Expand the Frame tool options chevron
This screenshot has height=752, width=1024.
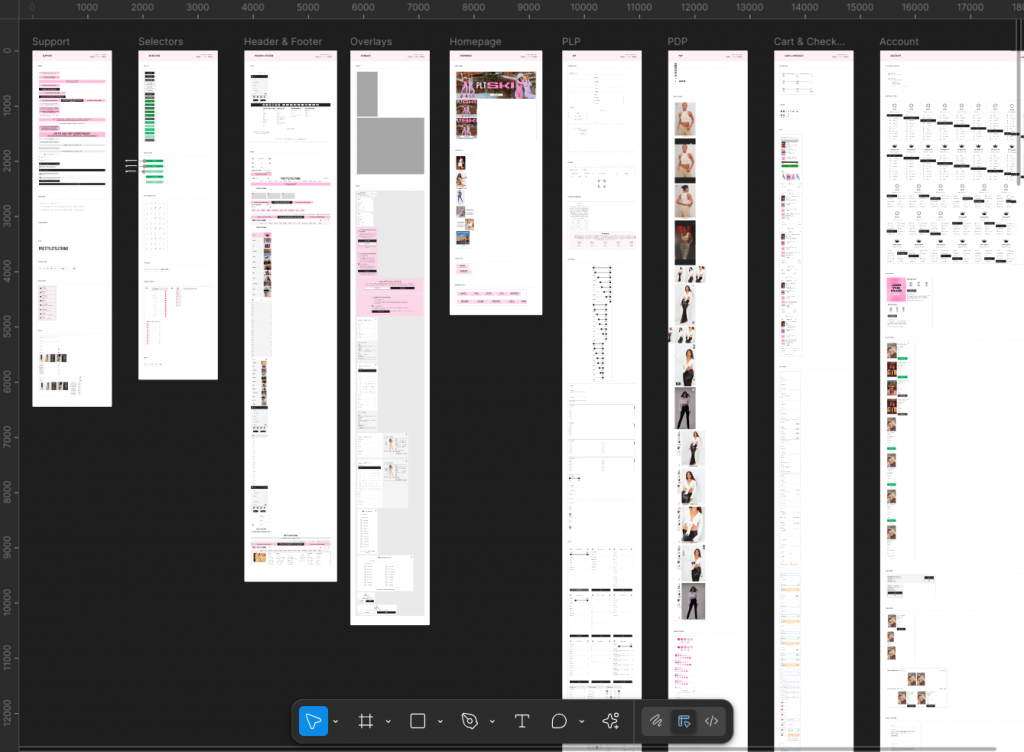click(x=388, y=722)
